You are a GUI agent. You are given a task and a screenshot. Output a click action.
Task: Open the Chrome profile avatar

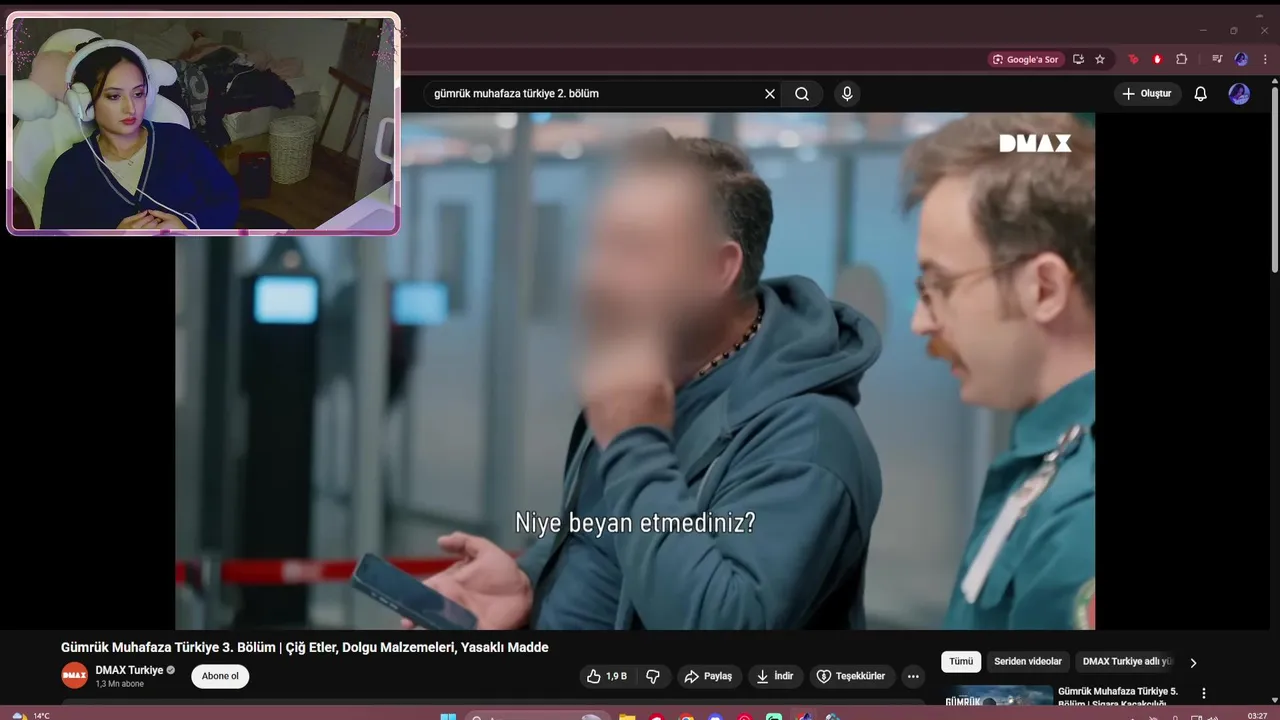tap(1241, 59)
